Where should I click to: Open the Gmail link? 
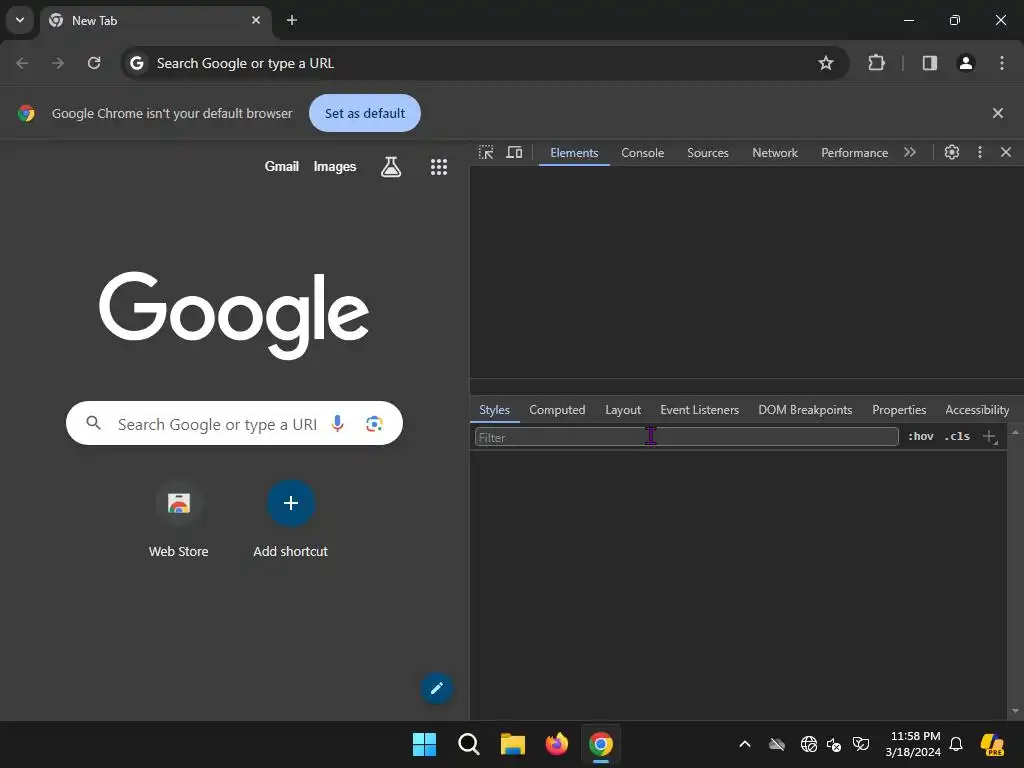[281, 167]
